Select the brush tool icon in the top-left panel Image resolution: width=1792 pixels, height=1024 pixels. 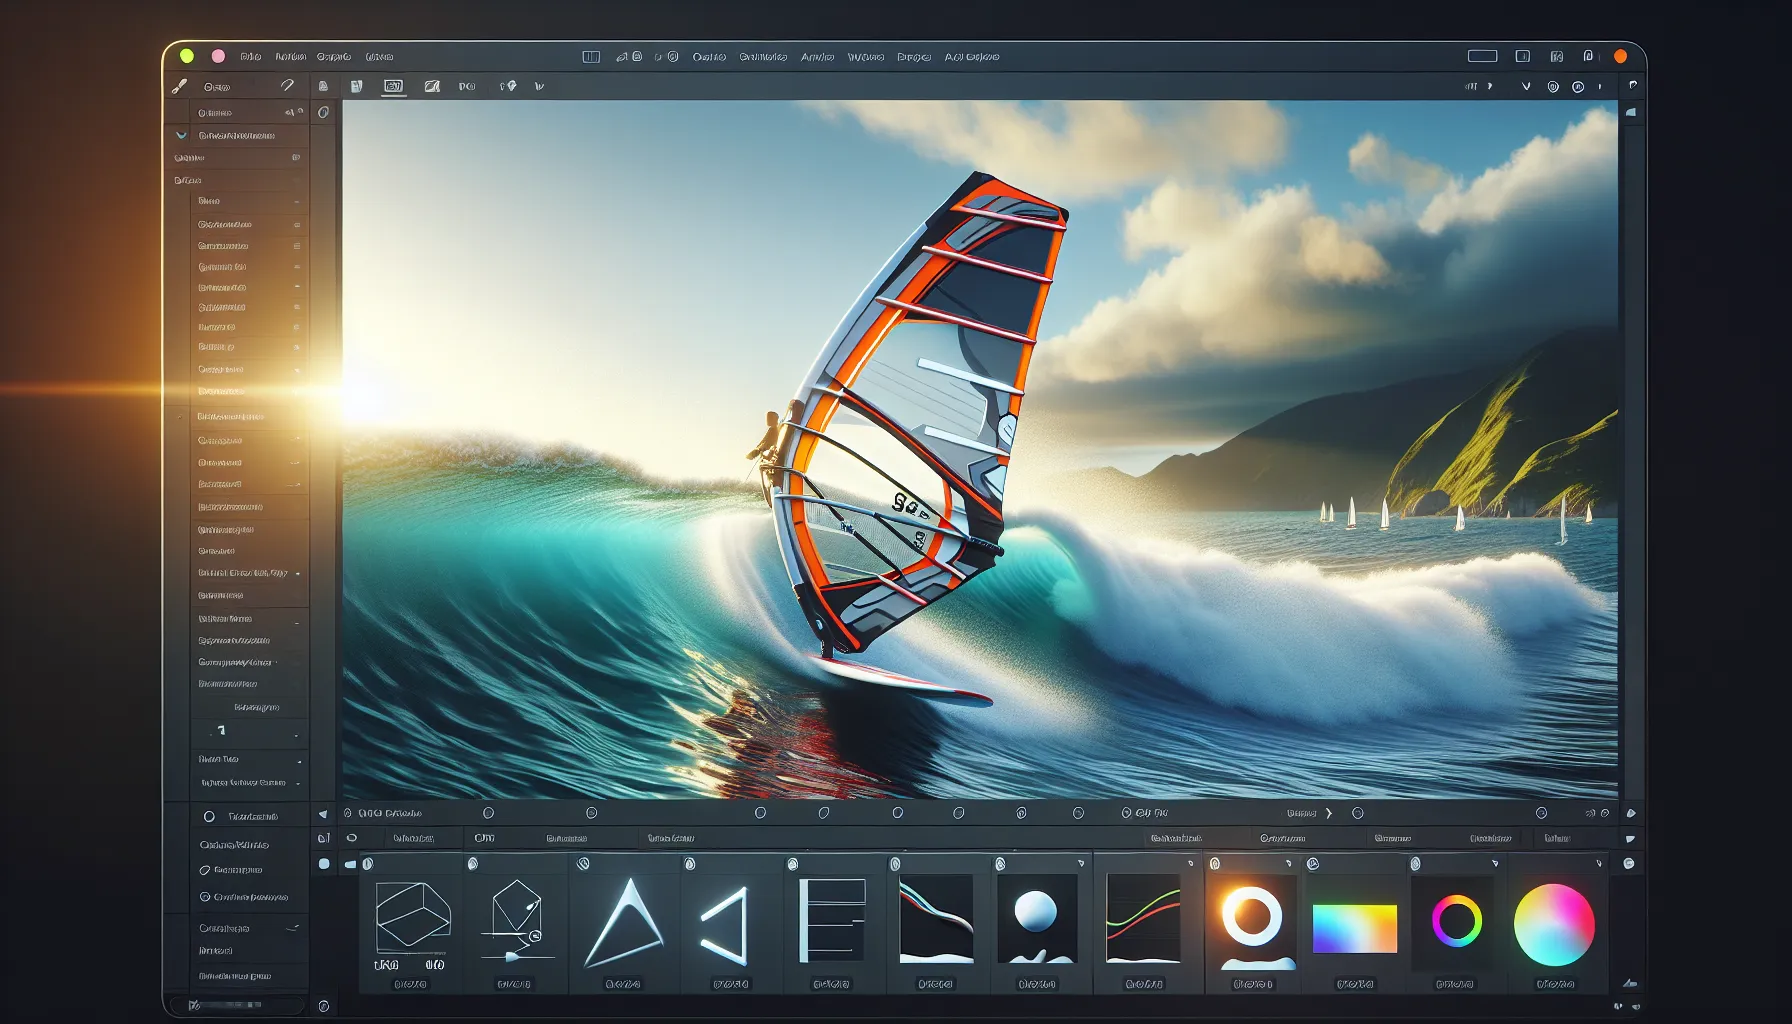click(x=180, y=87)
